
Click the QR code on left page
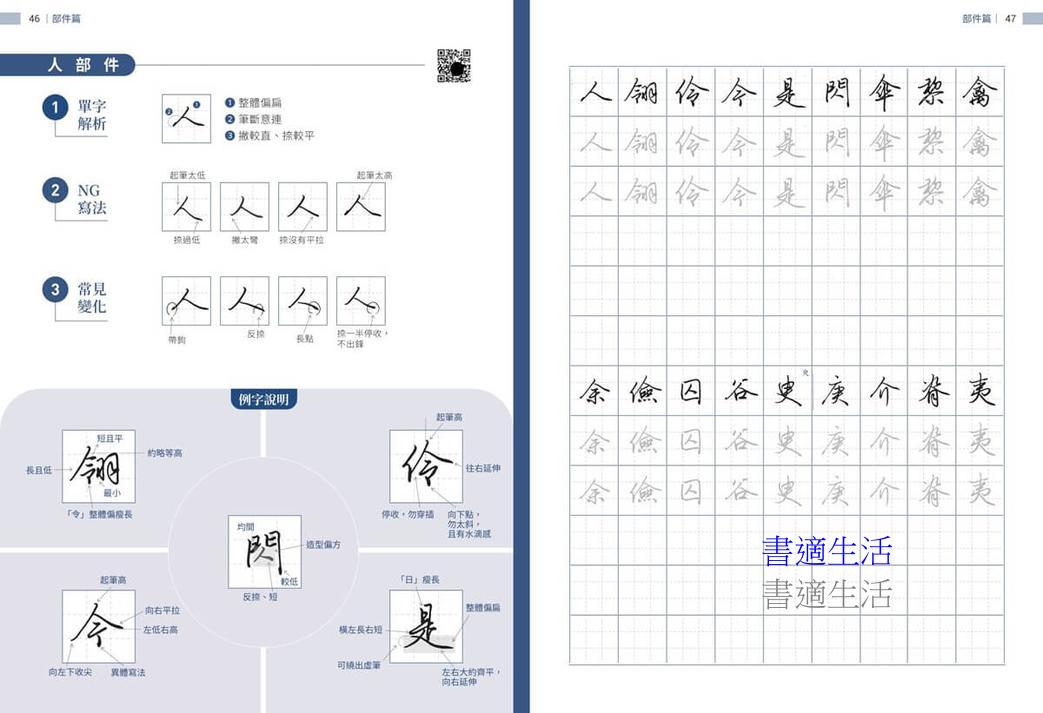coord(453,65)
